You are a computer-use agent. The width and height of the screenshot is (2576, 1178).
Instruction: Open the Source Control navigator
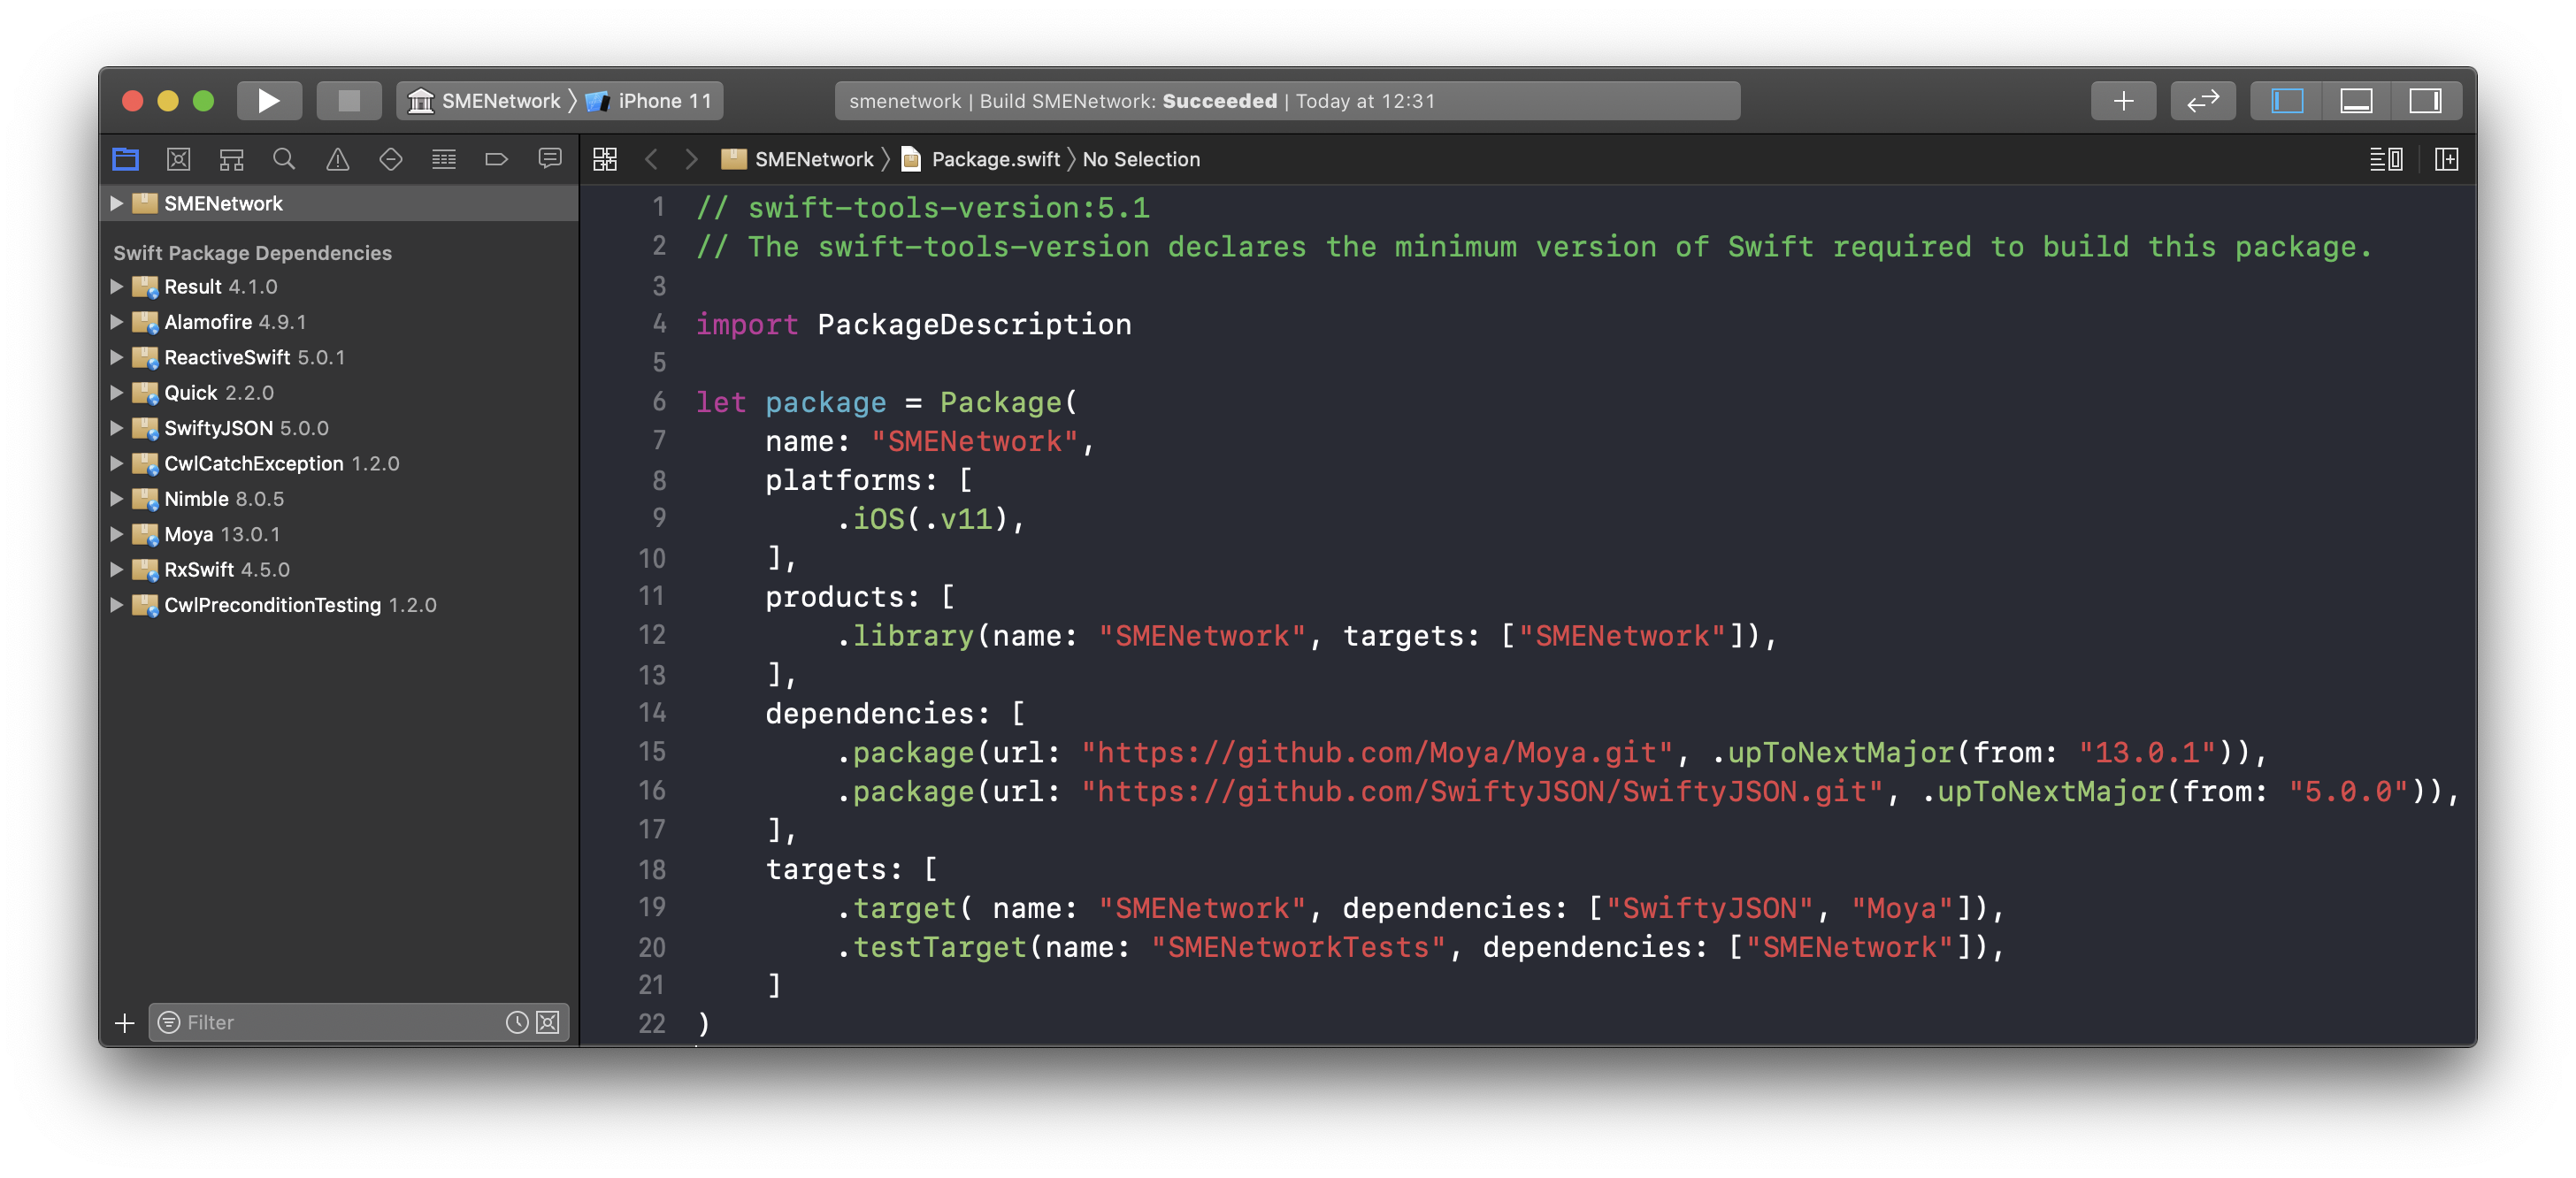(x=178, y=159)
